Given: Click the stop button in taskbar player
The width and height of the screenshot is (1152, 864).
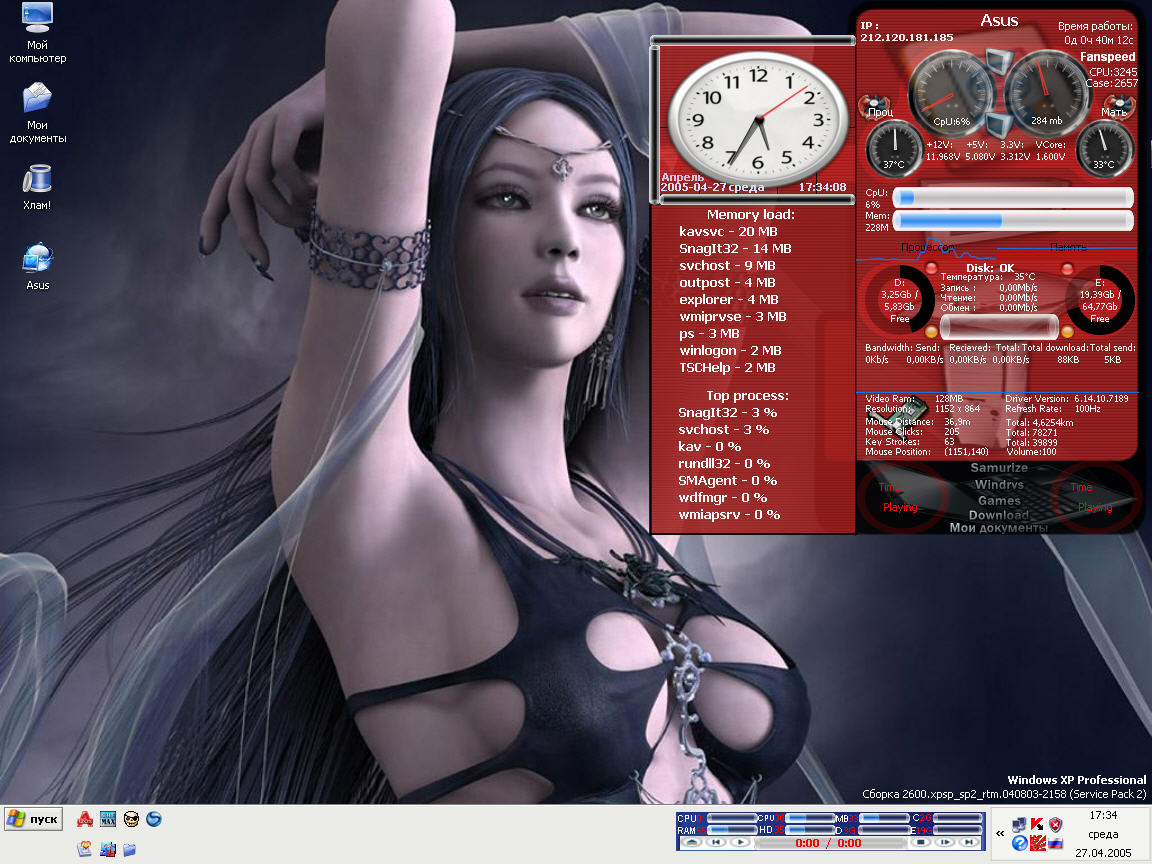Looking at the screenshot, I should [921, 843].
